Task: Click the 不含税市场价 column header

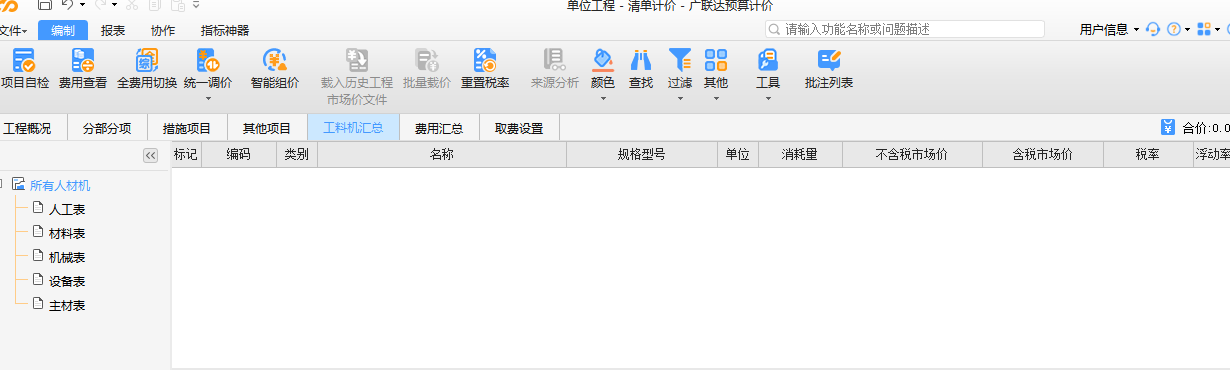Action: 912,155
